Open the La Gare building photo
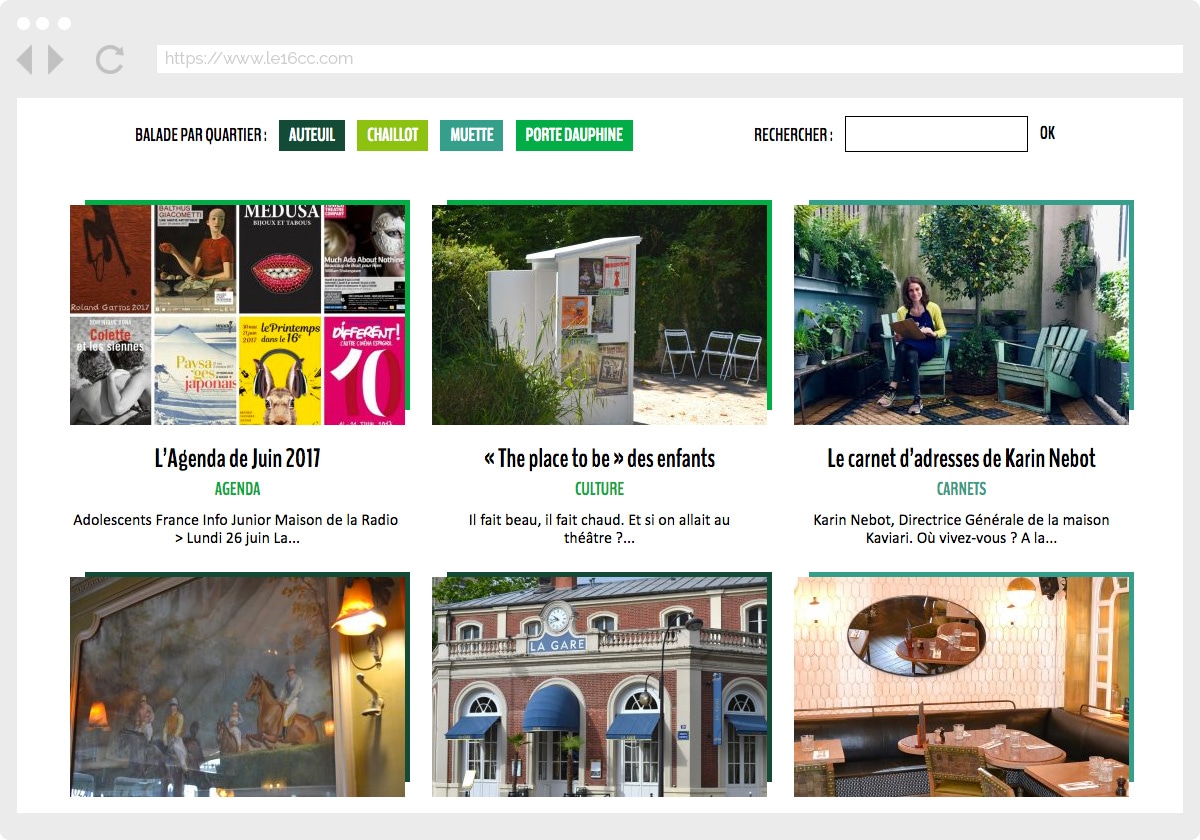The width and height of the screenshot is (1200, 840). click(599, 690)
